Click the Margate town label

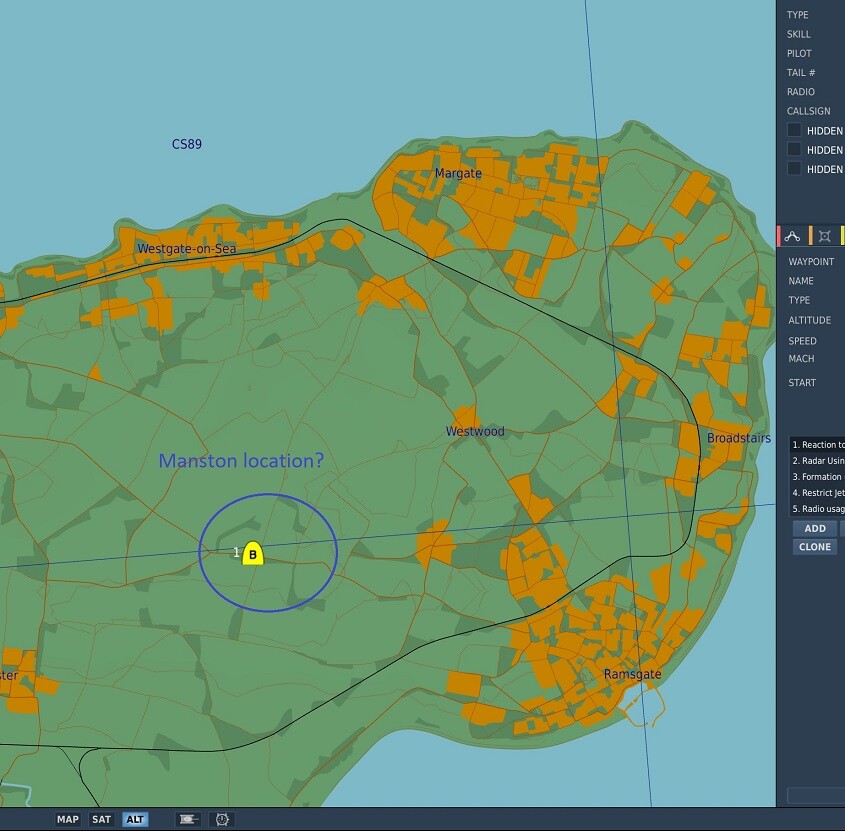(x=458, y=174)
